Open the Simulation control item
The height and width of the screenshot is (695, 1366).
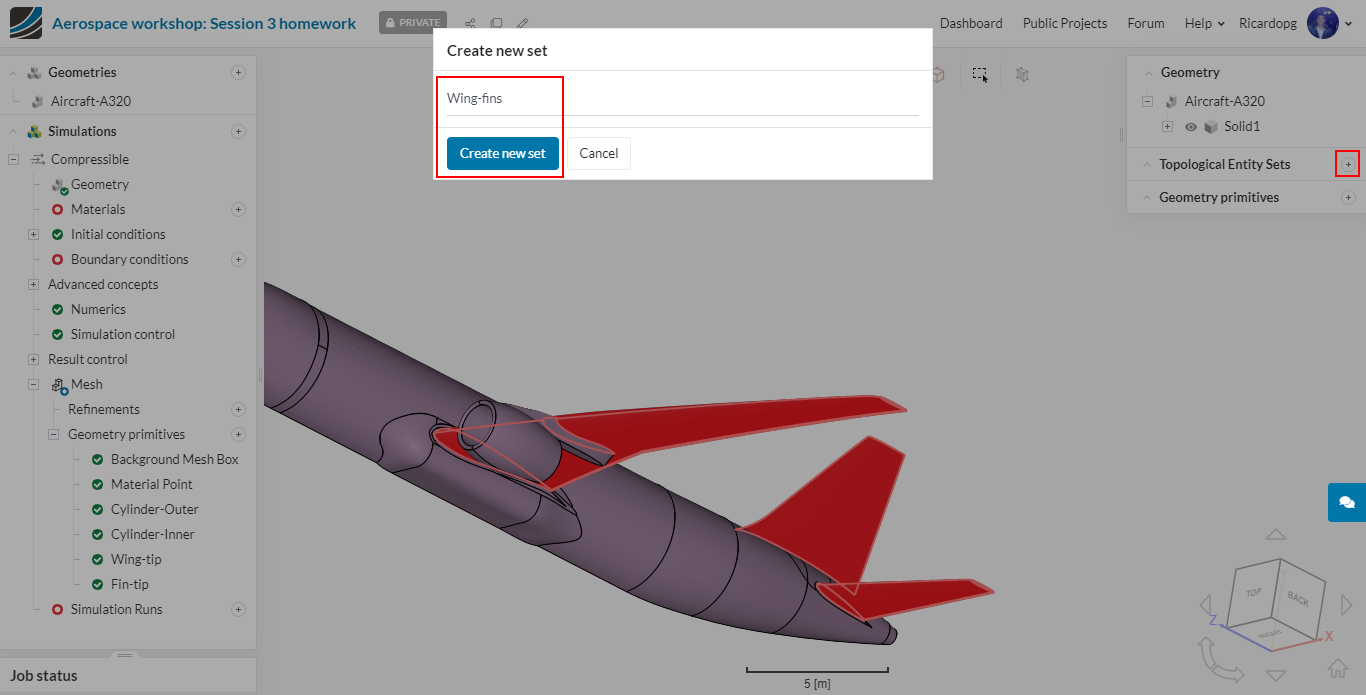(x=123, y=334)
